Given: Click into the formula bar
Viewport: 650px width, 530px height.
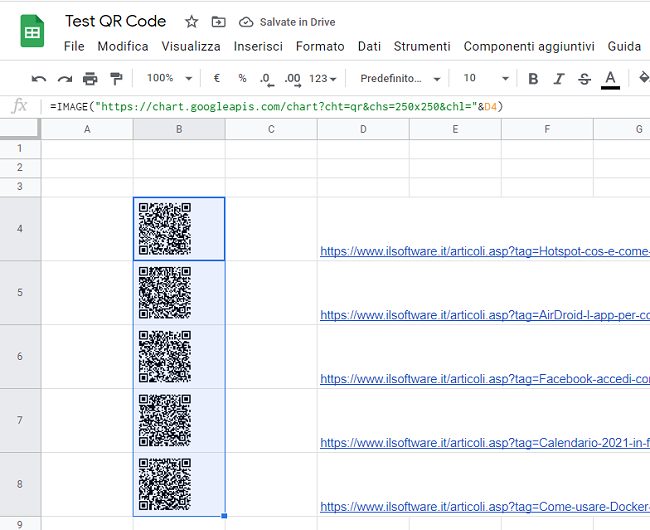Looking at the screenshot, I should pos(346,106).
